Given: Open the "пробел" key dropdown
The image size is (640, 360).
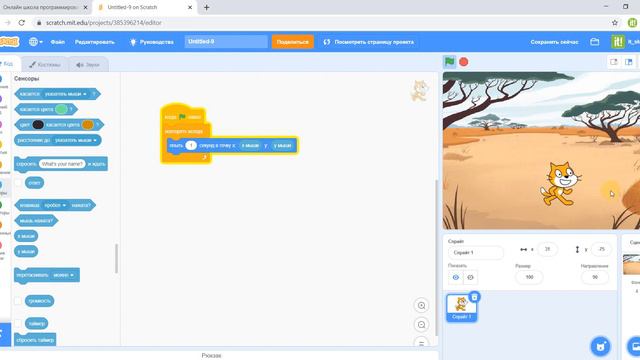Looking at the screenshot, I should pos(55,205).
